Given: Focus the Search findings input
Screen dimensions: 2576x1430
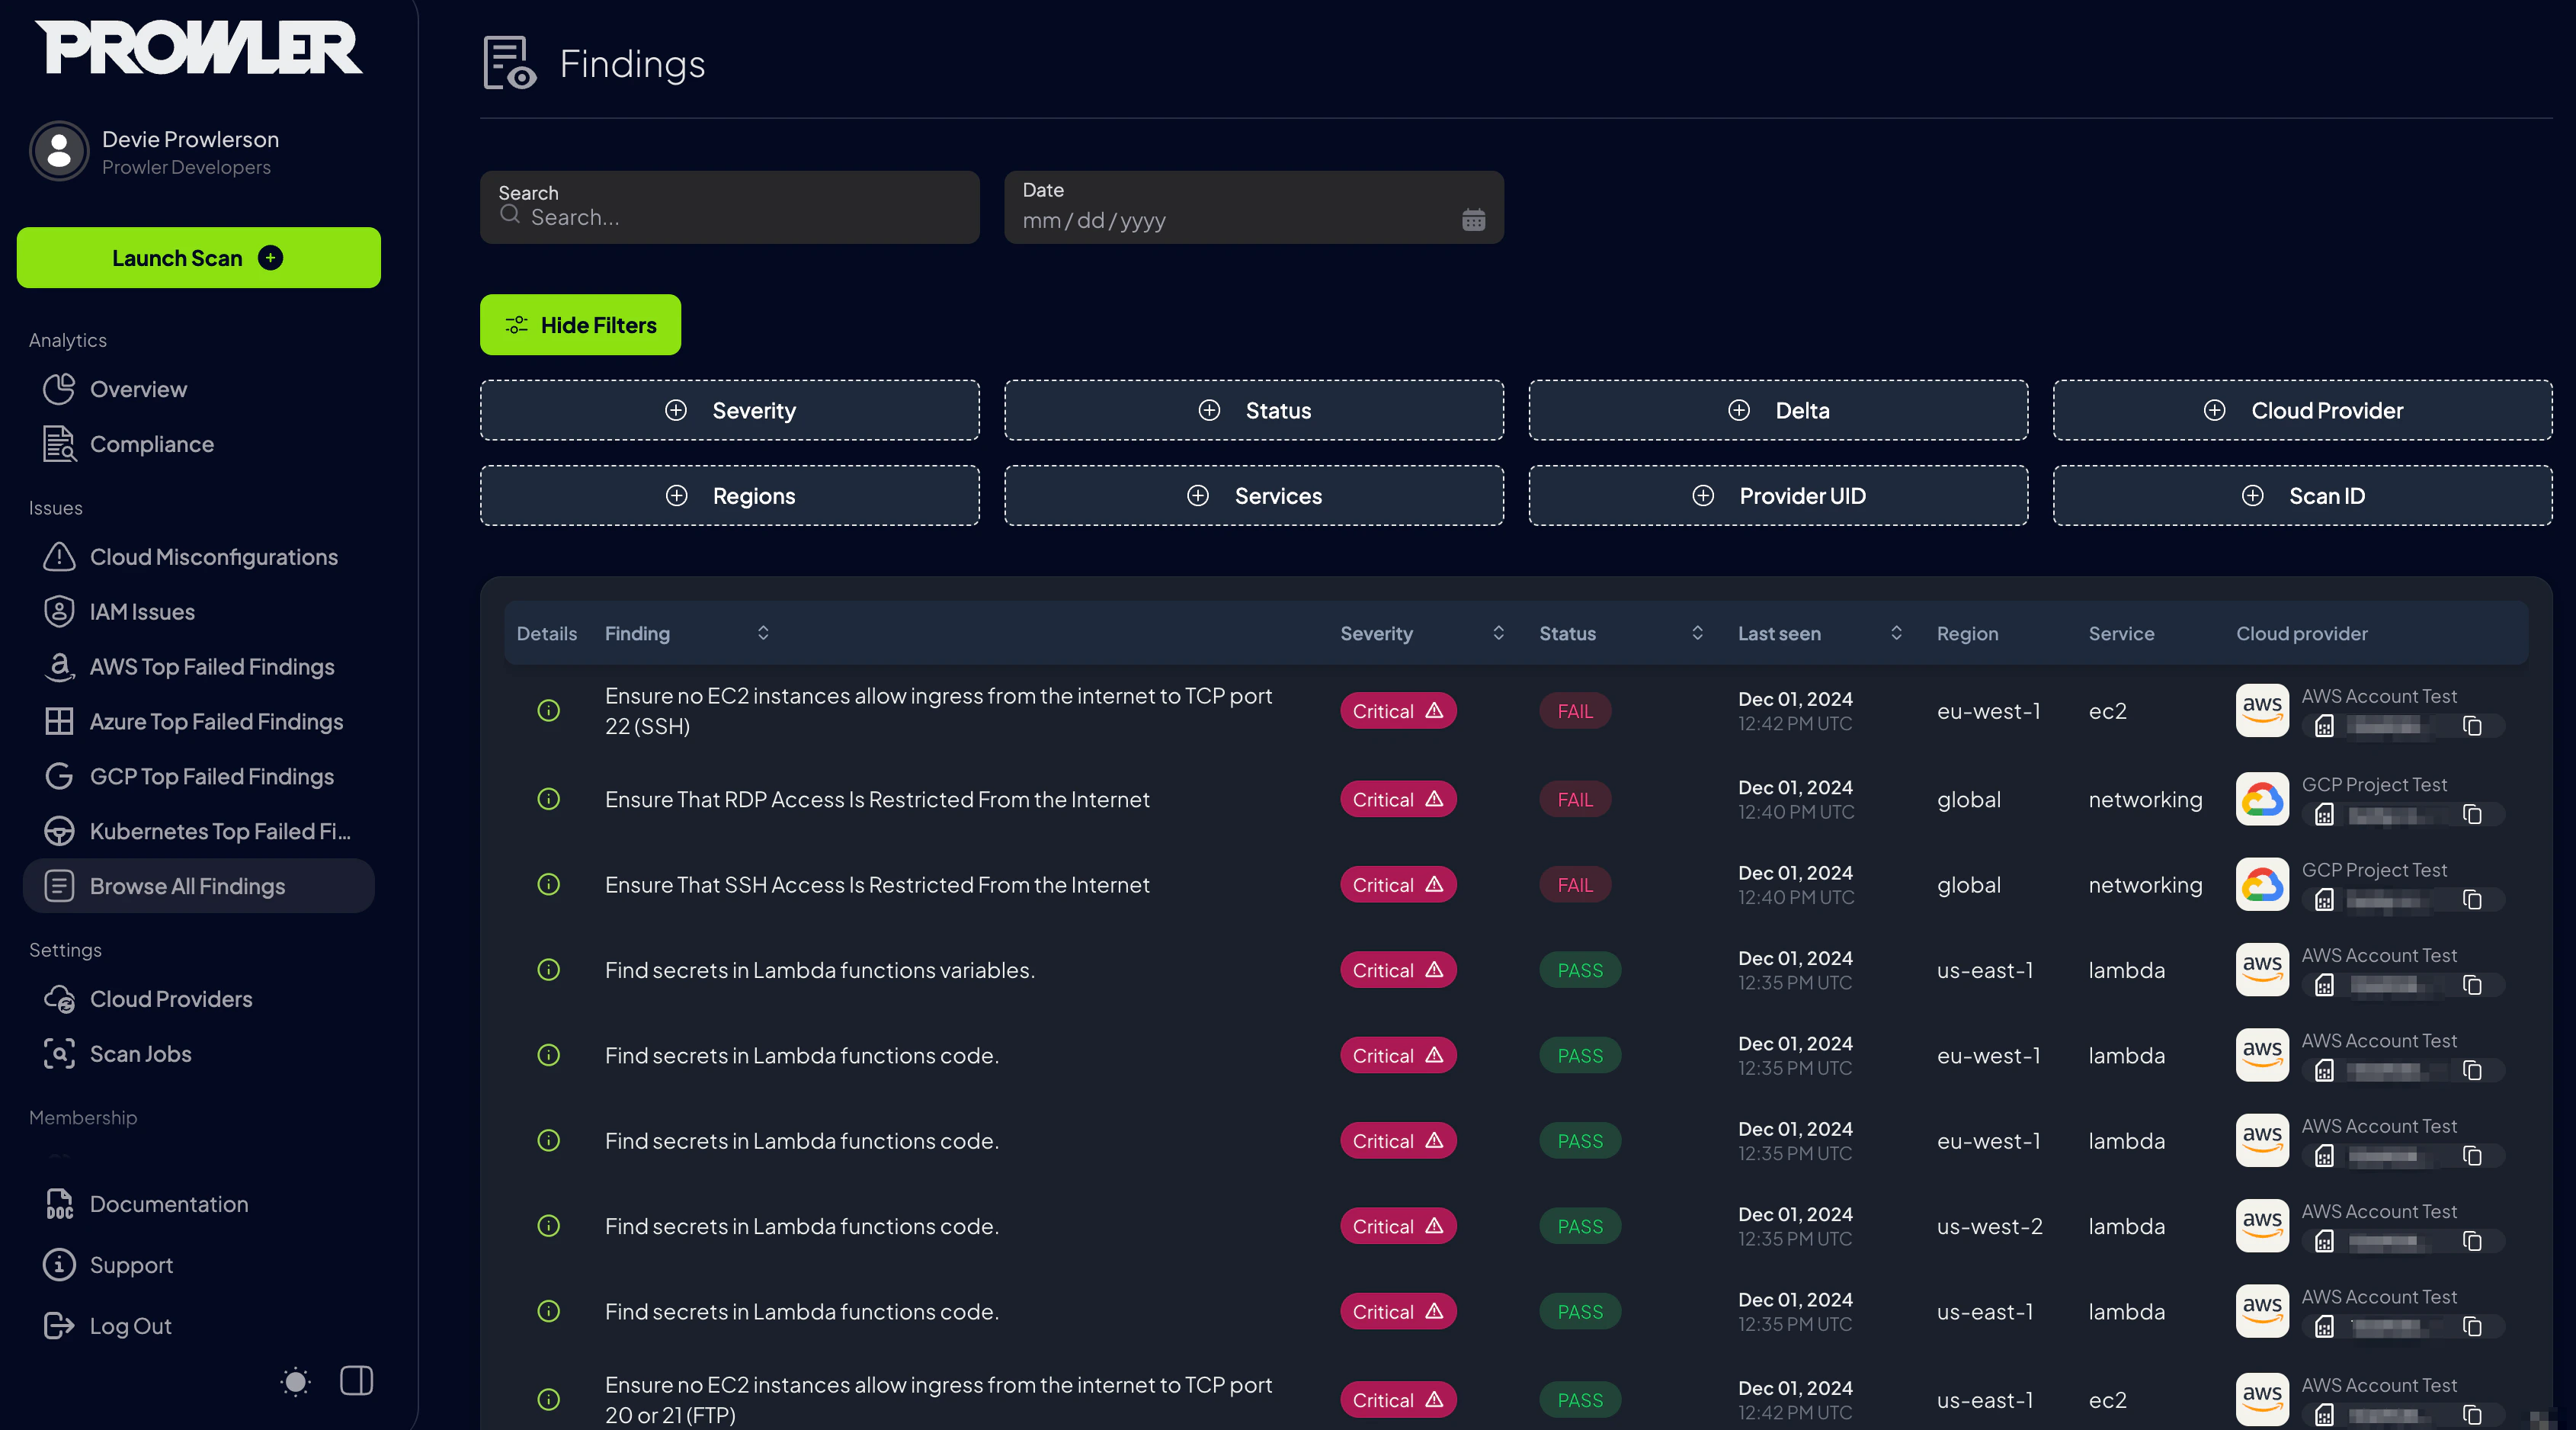Looking at the screenshot, I should [740, 218].
